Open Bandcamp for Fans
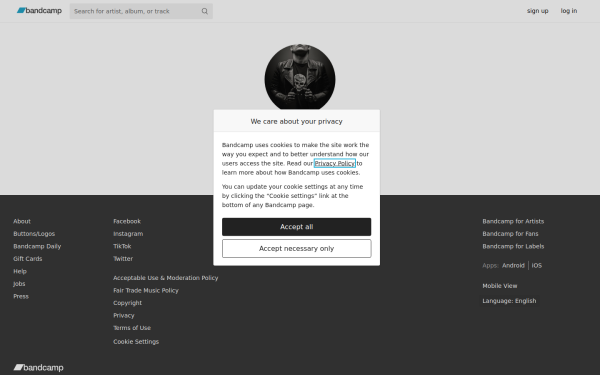This screenshot has height=375, width=600. click(510, 234)
